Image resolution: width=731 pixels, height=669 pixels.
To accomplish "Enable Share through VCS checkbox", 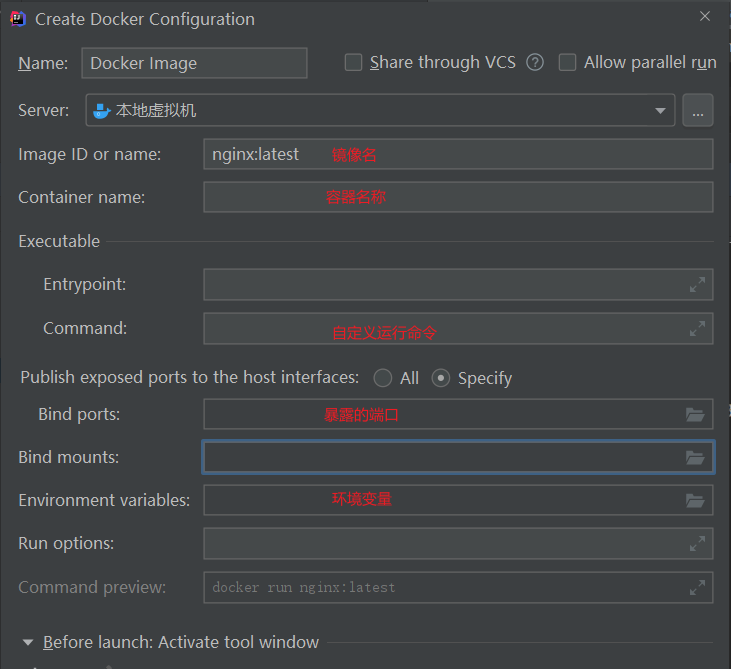I will pyautogui.click(x=353, y=62).
